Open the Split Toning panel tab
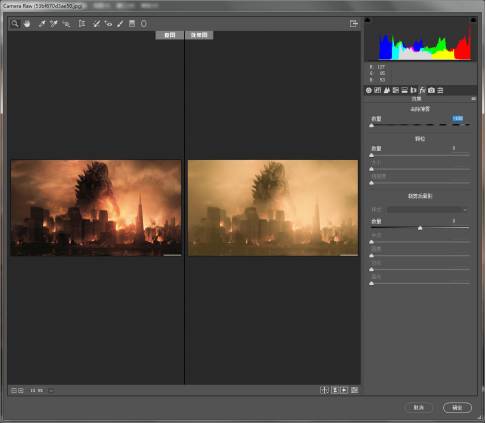The image size is (486, 423). pos(405,90)
